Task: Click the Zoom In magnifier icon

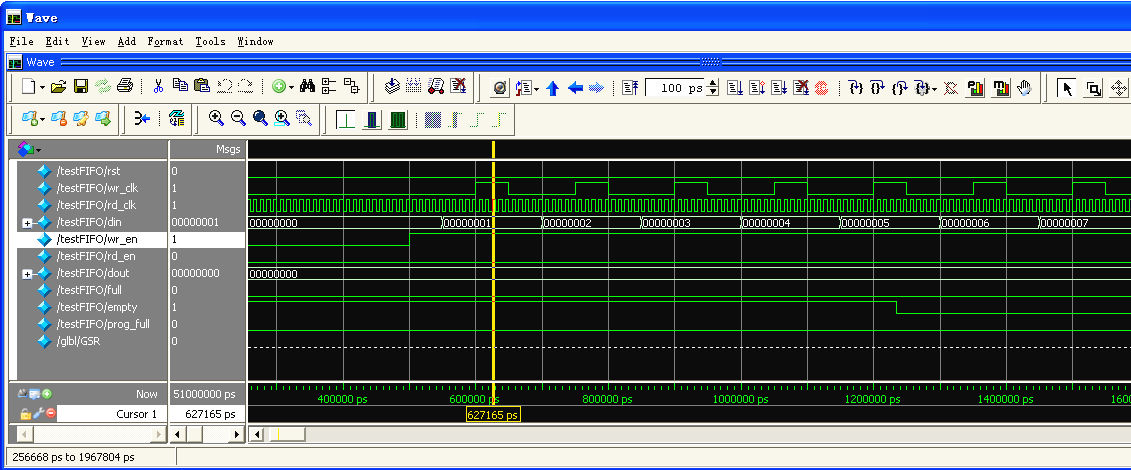Action: pyautogui.click(x=216, y=119)
